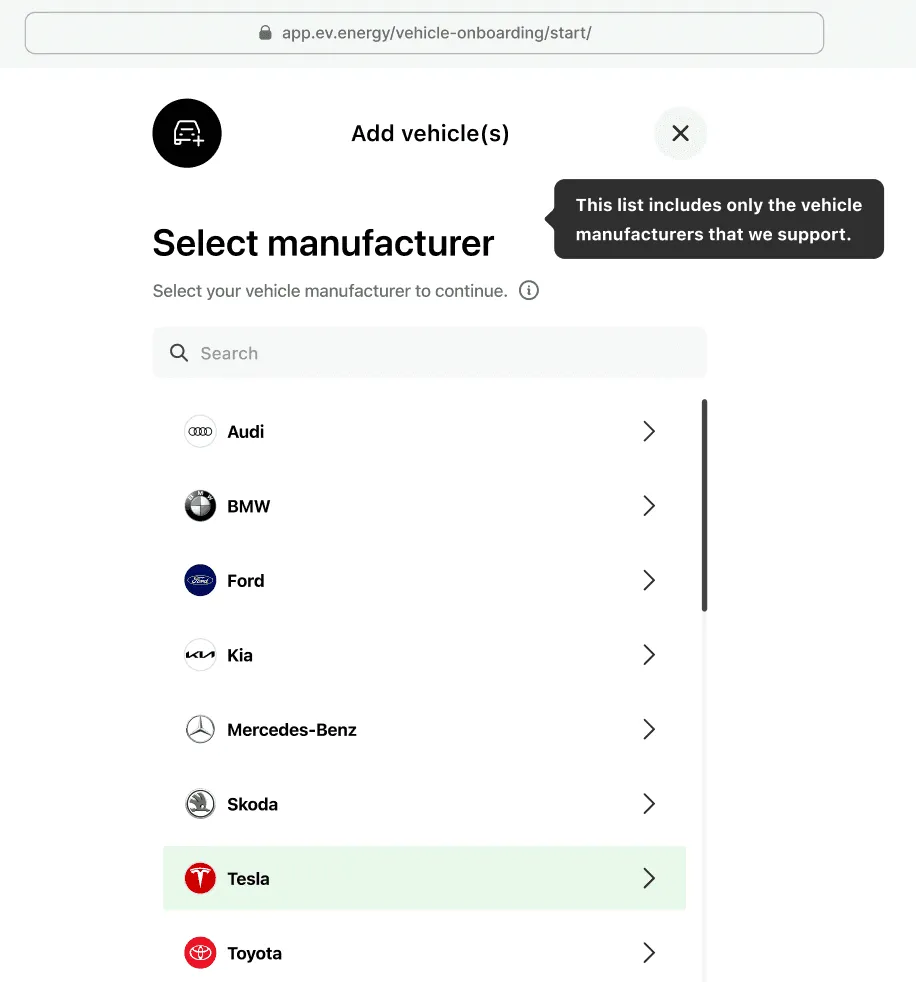Screen dimensions: 916x982
Task: Select the BMW manufacturer label
Action: pos(249,506)
